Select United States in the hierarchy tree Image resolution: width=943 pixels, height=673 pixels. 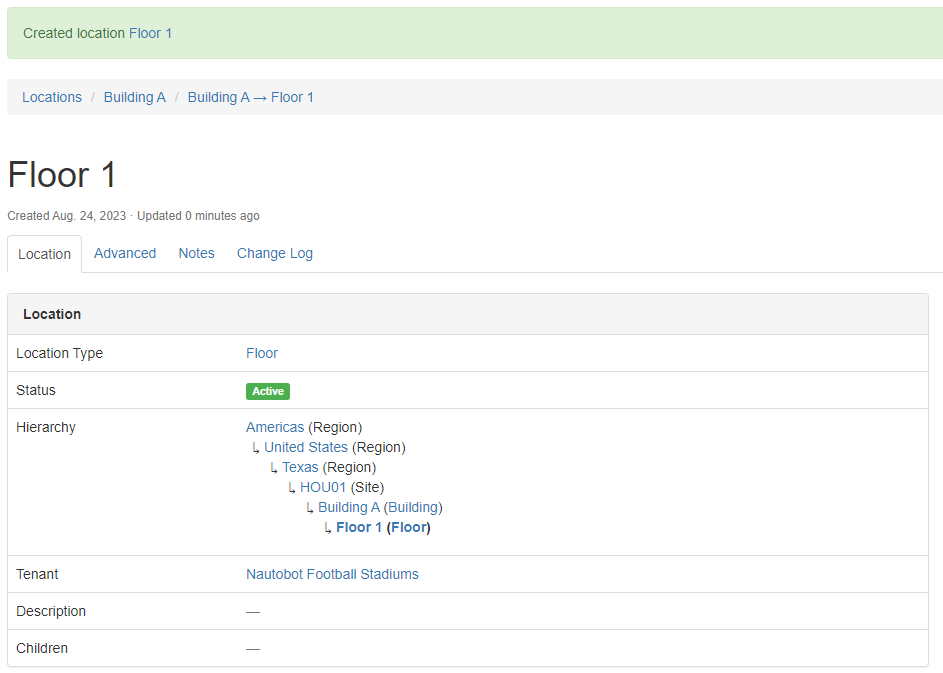pos(306,447)
